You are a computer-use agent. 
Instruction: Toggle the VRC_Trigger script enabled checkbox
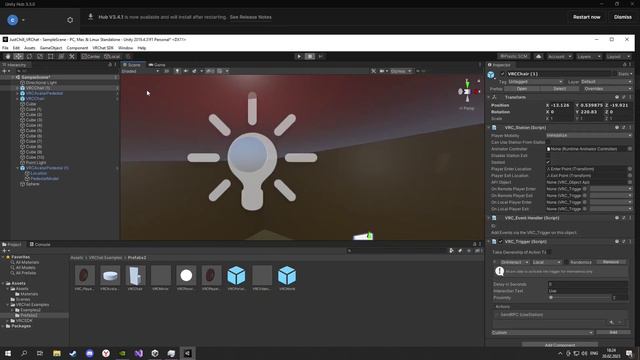pos(500,242)
